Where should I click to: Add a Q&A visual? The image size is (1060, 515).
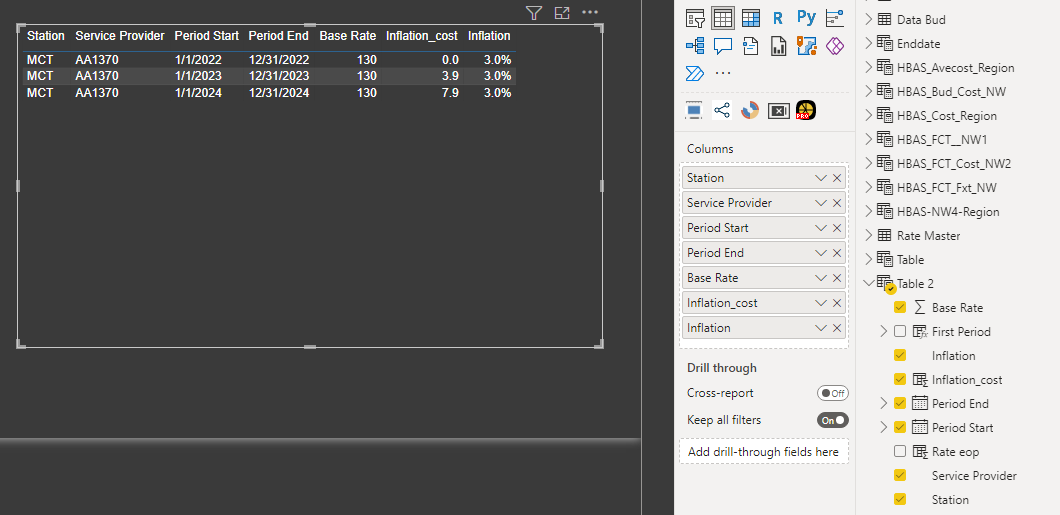[723, 46]
